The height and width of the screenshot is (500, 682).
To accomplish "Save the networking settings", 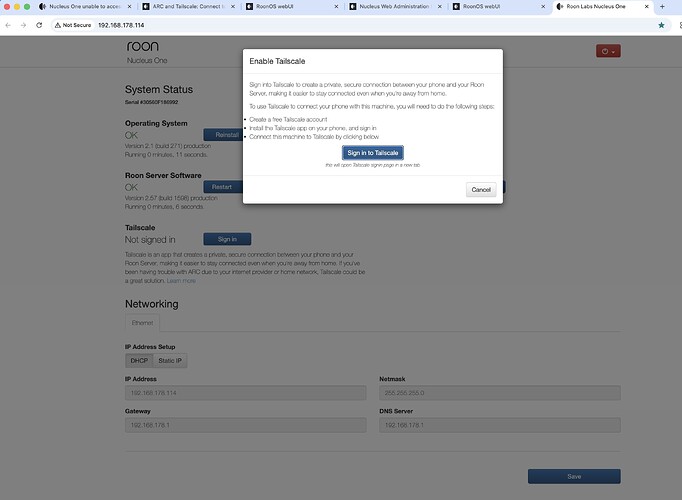I will [x=574, y=476].
